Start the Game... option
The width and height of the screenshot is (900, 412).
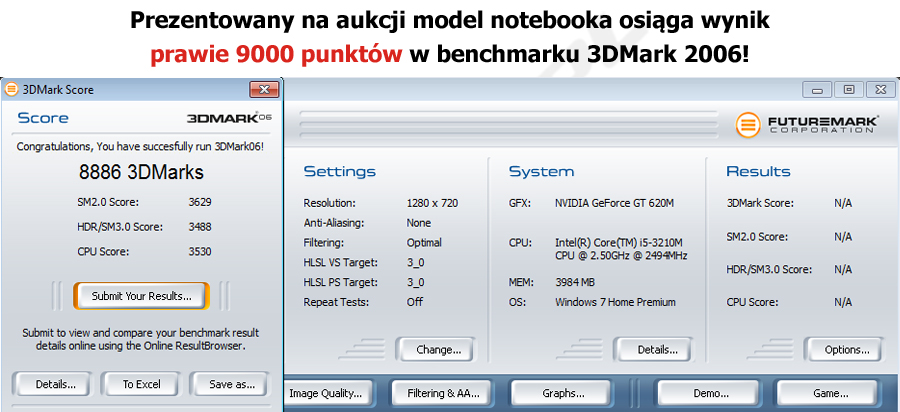coord(830,393)
